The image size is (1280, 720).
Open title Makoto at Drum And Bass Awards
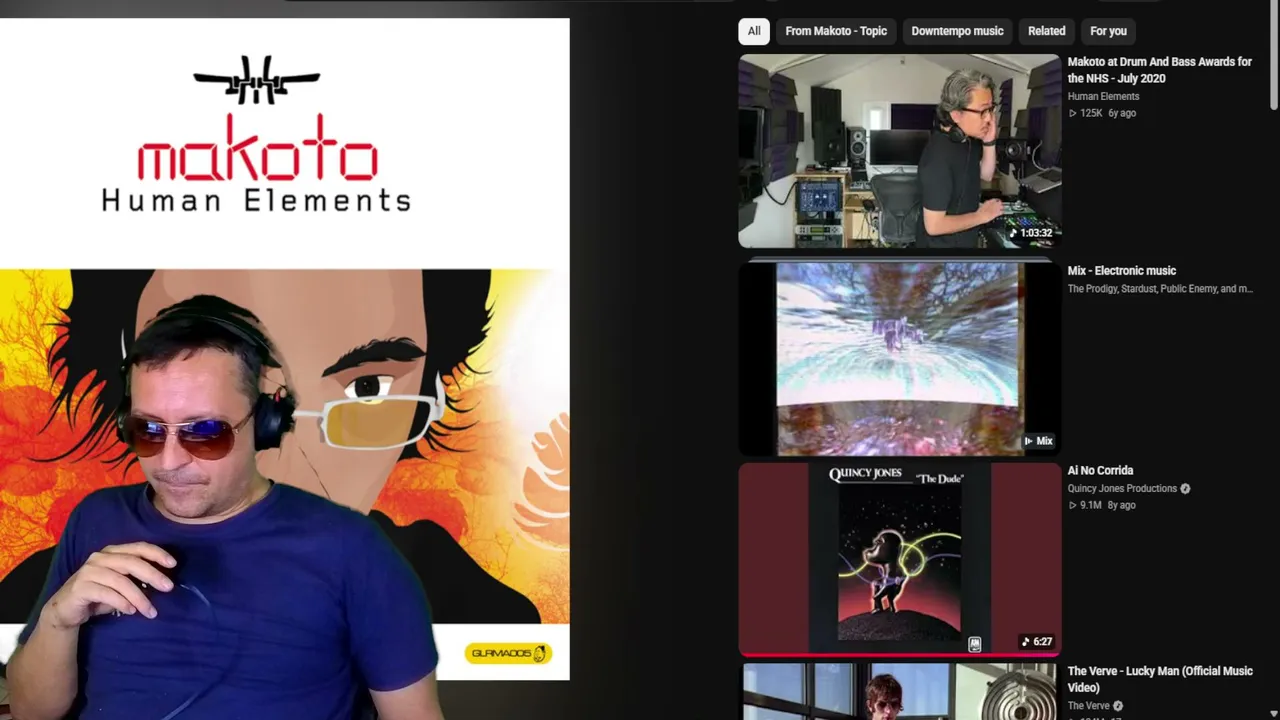click(1160, 70)
